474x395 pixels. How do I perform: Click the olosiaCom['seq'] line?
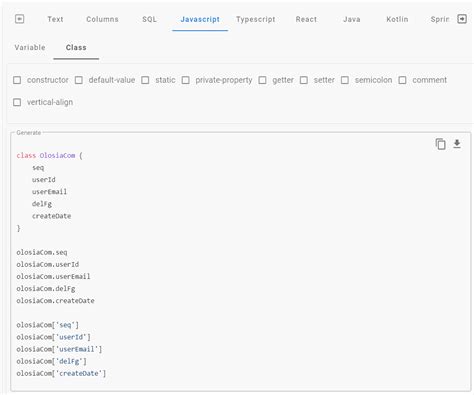48,325
